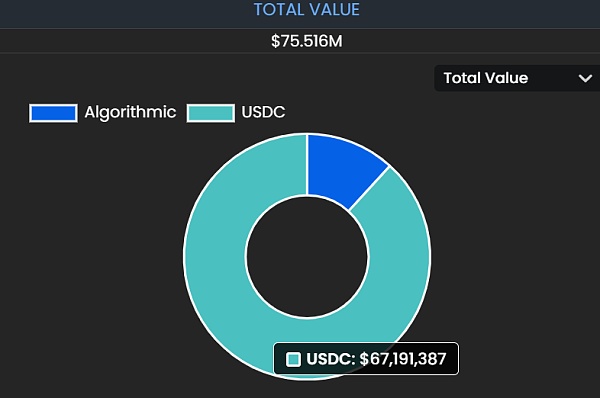
Task: Click the Algorithmic legend label
Action: (x=130, y=112)
